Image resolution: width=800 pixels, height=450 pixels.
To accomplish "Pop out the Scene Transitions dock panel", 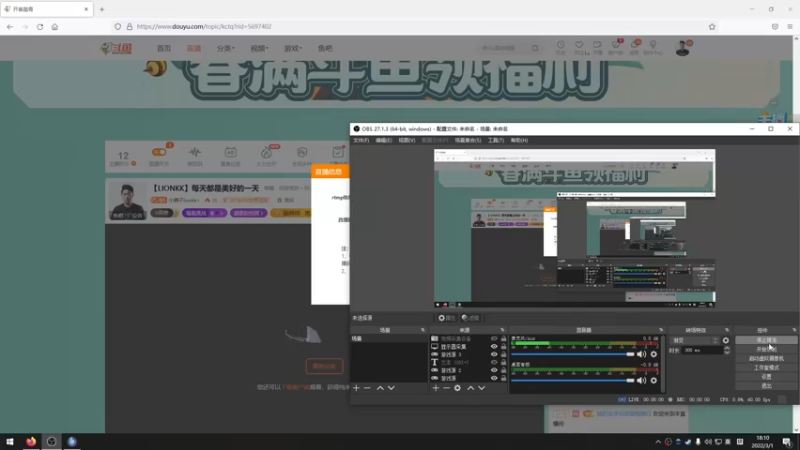I will click(727, 330).
